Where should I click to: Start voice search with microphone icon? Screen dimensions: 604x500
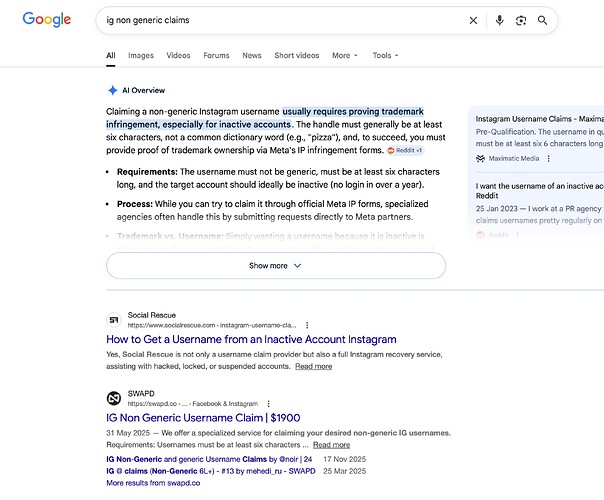point(499,20)
